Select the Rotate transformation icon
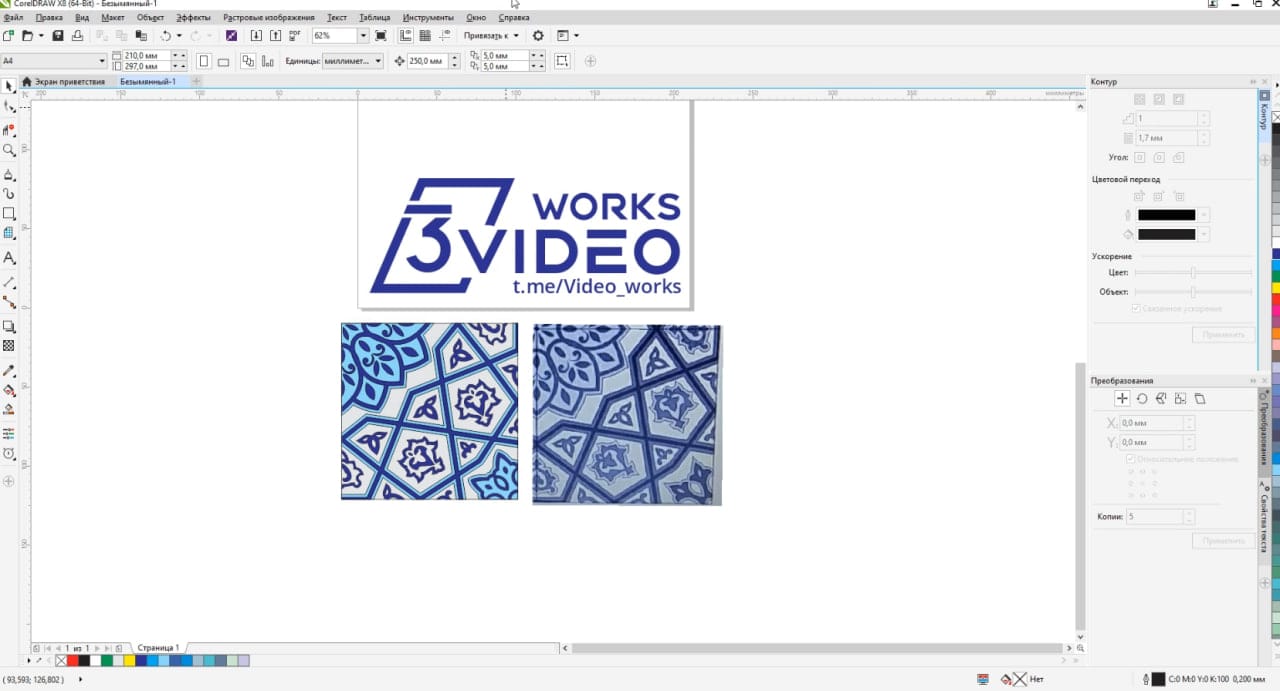Screen dimensions: 1280x691 1141,398
